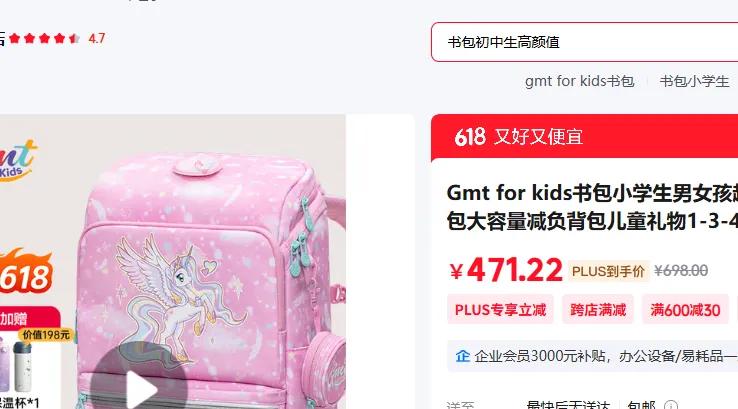Open suggested search 书包小学生
Viewport: 738px width, 409px height.
694,81
